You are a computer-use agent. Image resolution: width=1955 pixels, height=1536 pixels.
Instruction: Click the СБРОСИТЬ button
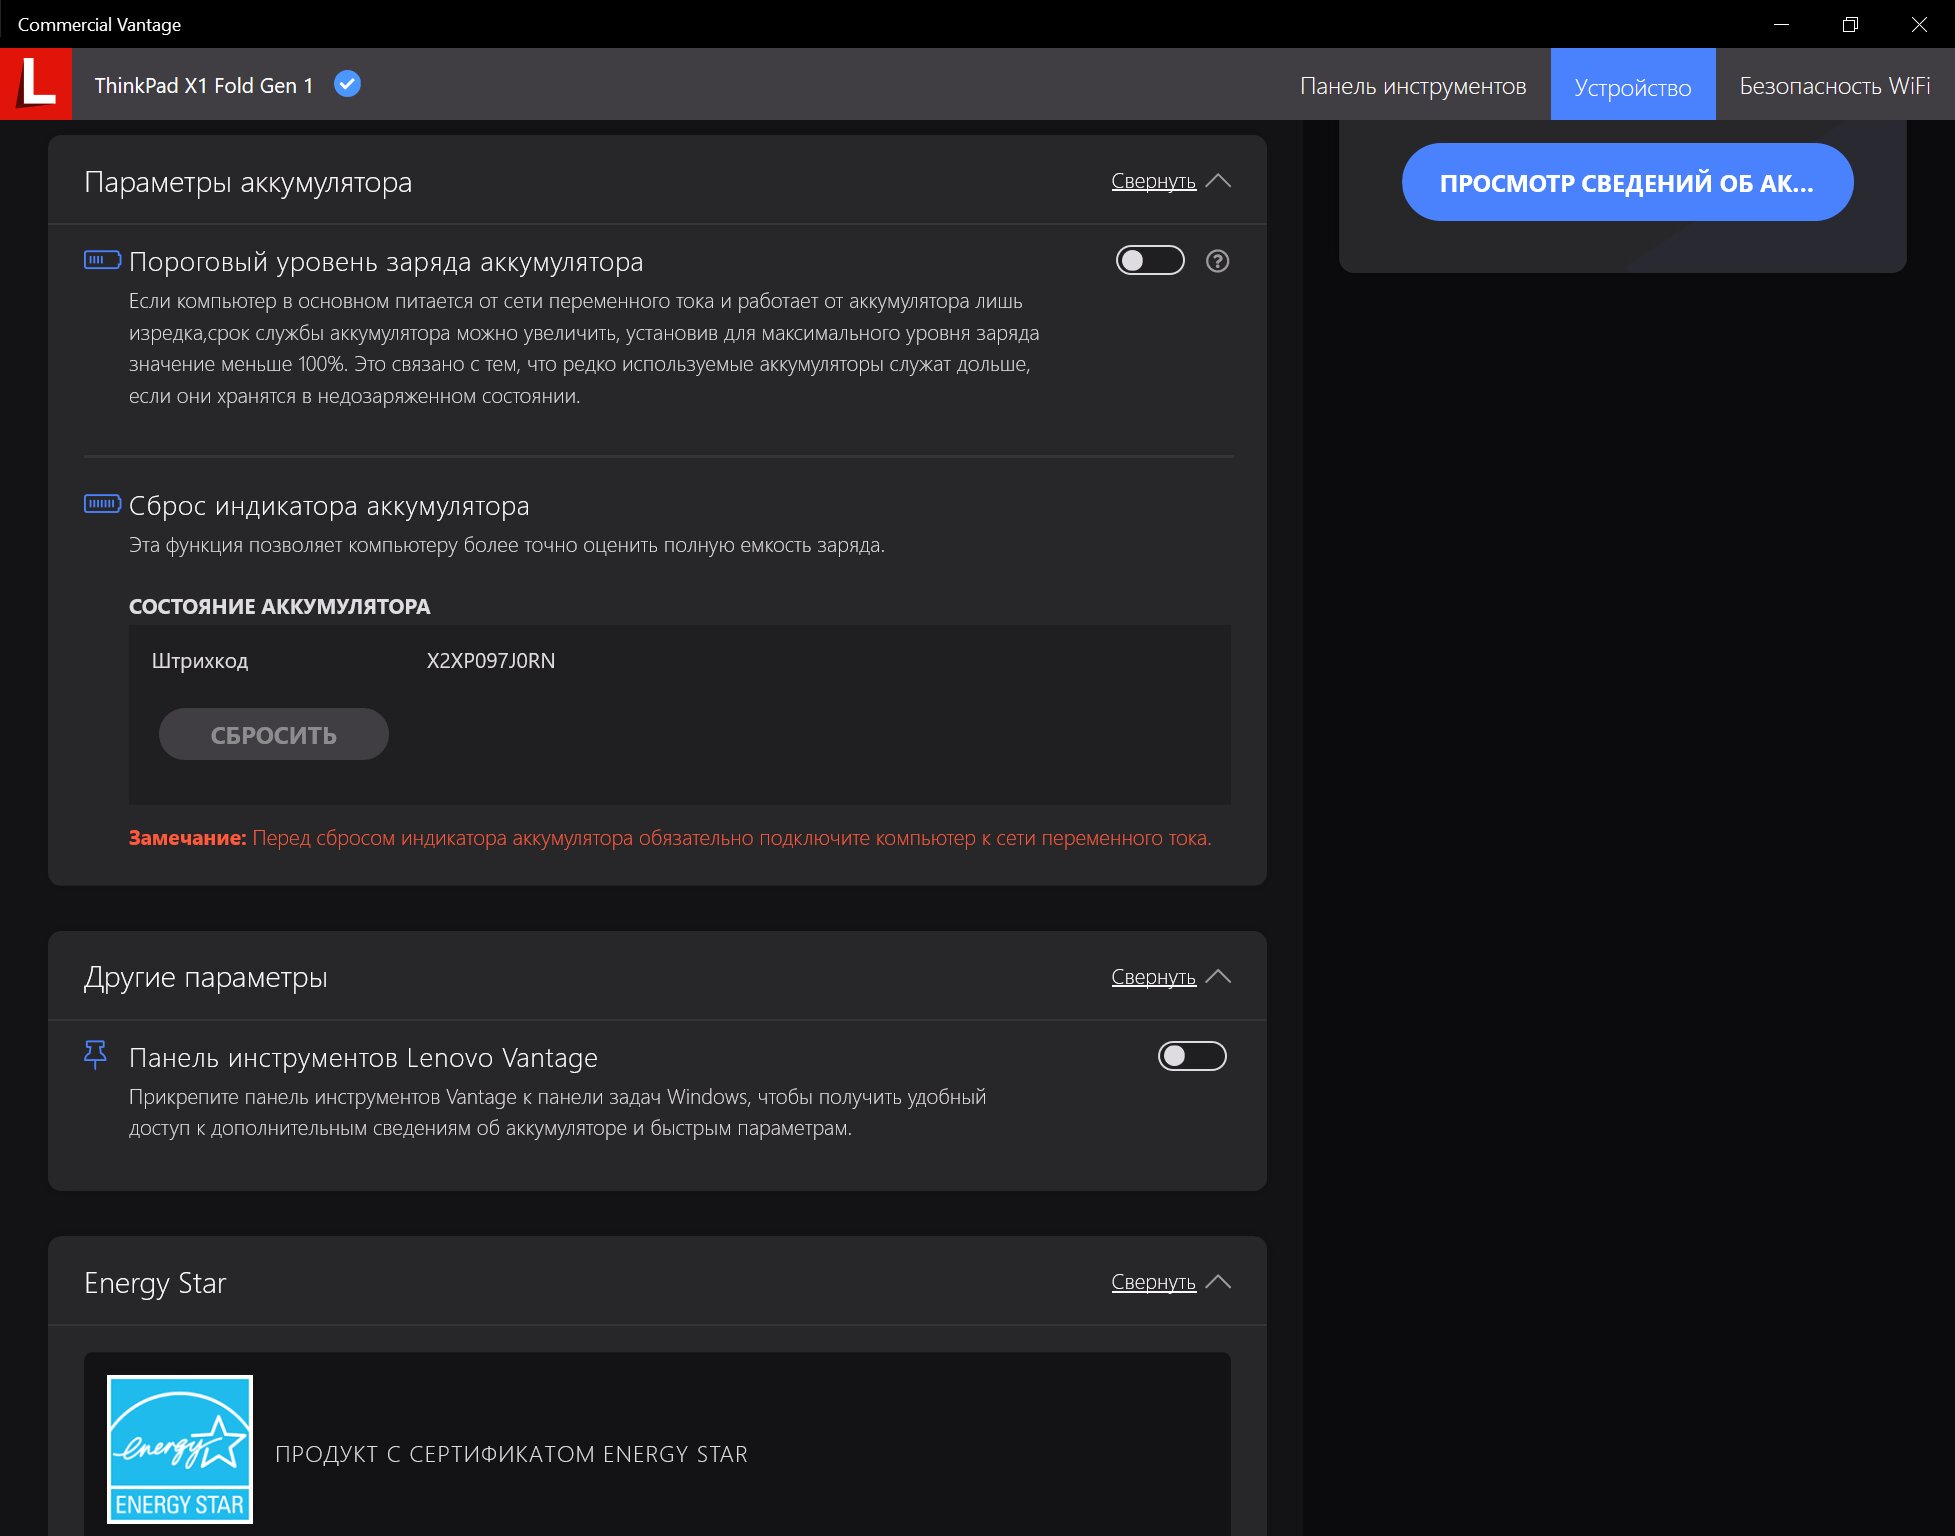click(x=274, y=735)
